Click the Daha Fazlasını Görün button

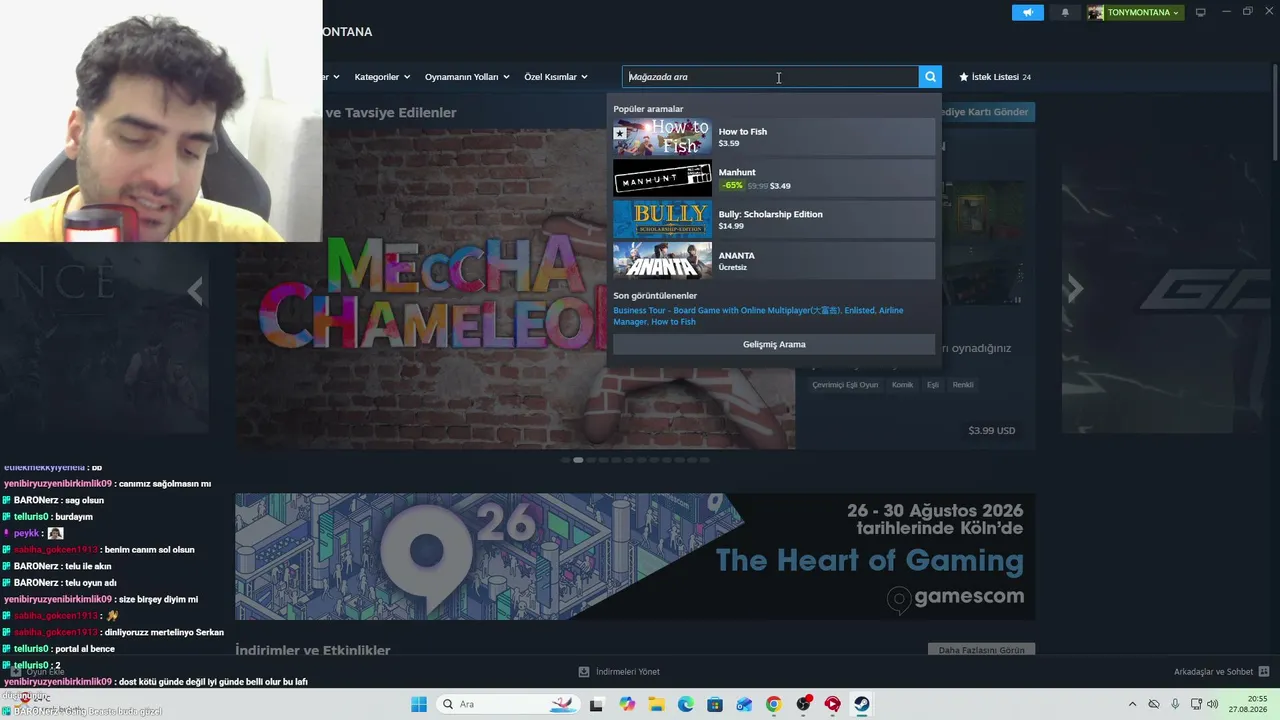click(981, 650)
